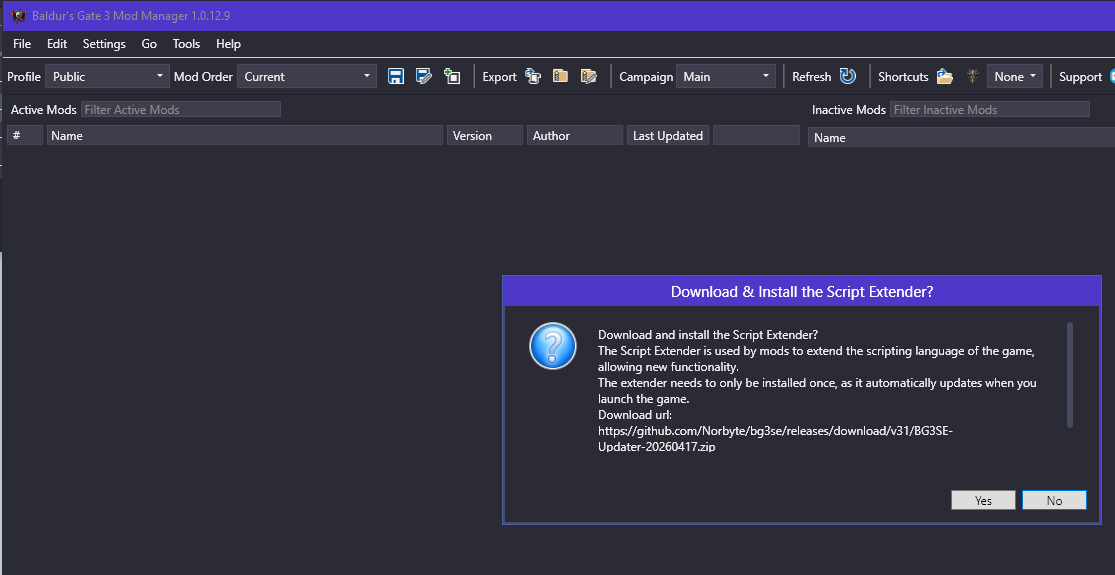Expand the None launch options dropdown
The image size is (1115, 575).
tap(1015, 76)
